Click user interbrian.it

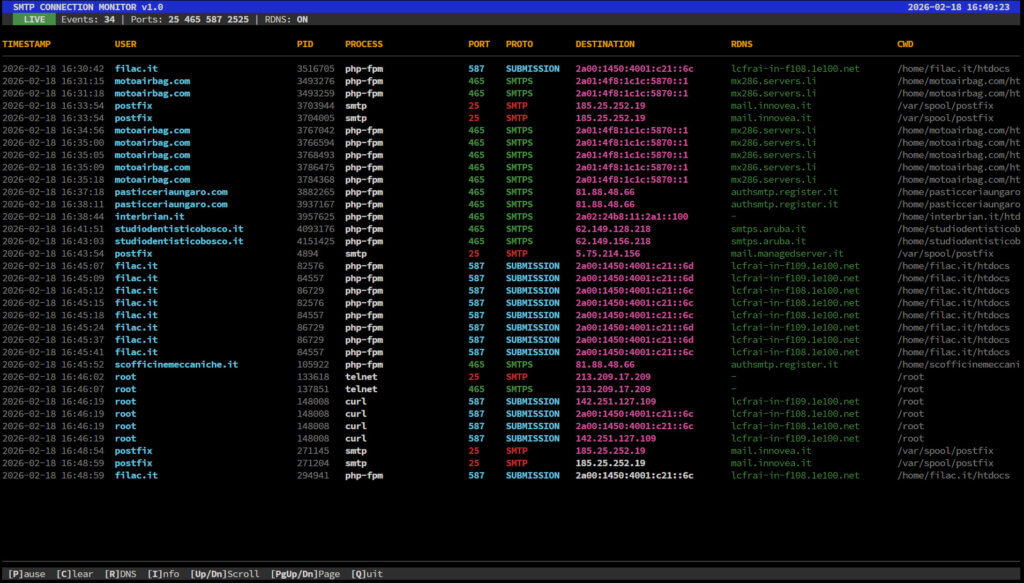[150, 217]
